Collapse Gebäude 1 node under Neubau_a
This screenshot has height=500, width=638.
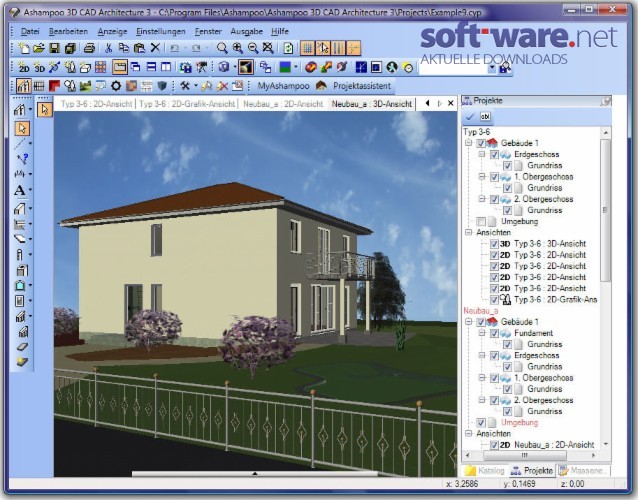[469, 322]
